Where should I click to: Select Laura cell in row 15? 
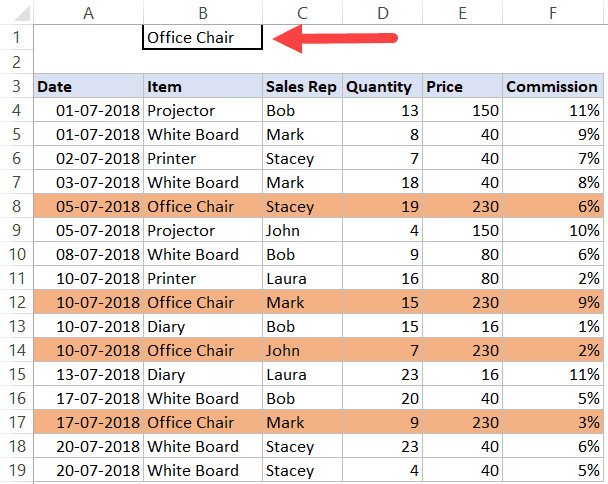click(x=302, y=375)
